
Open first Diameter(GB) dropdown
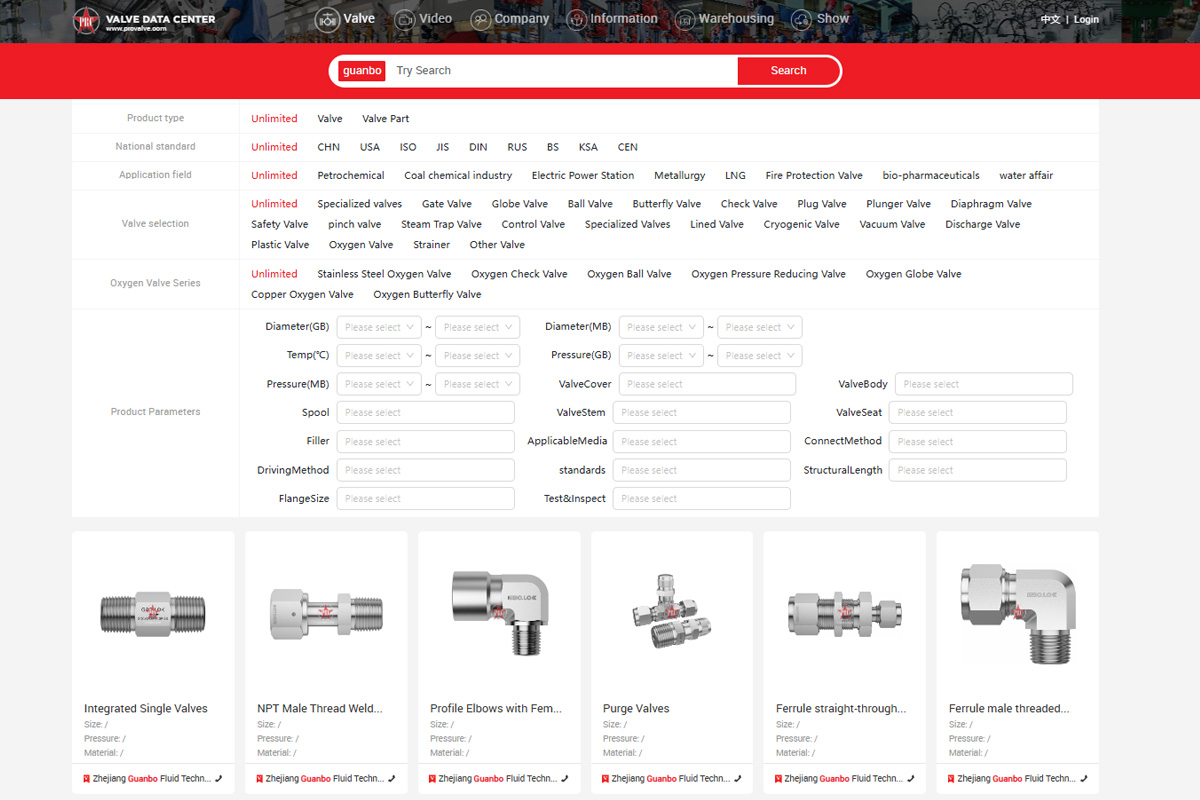pyautogui.click(x=378, y=327)
